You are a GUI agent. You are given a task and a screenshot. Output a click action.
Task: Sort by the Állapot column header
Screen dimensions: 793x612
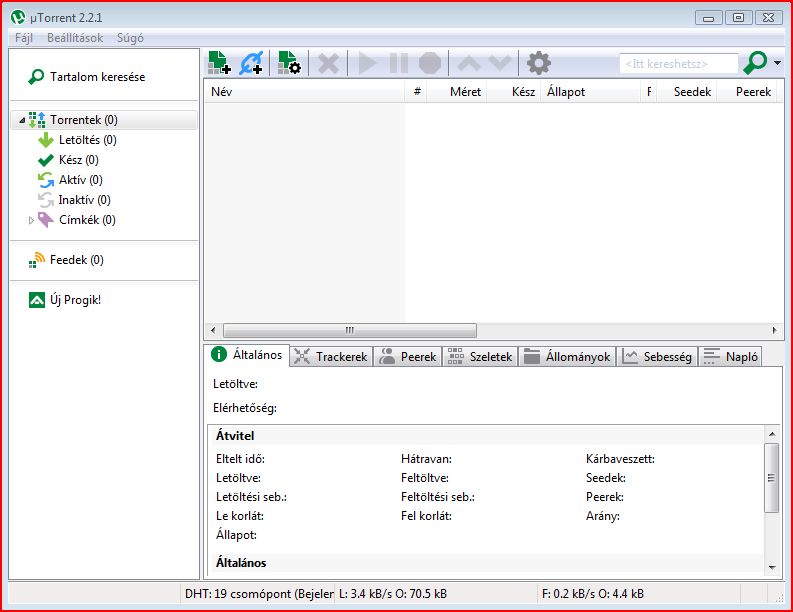coord(591,92)
